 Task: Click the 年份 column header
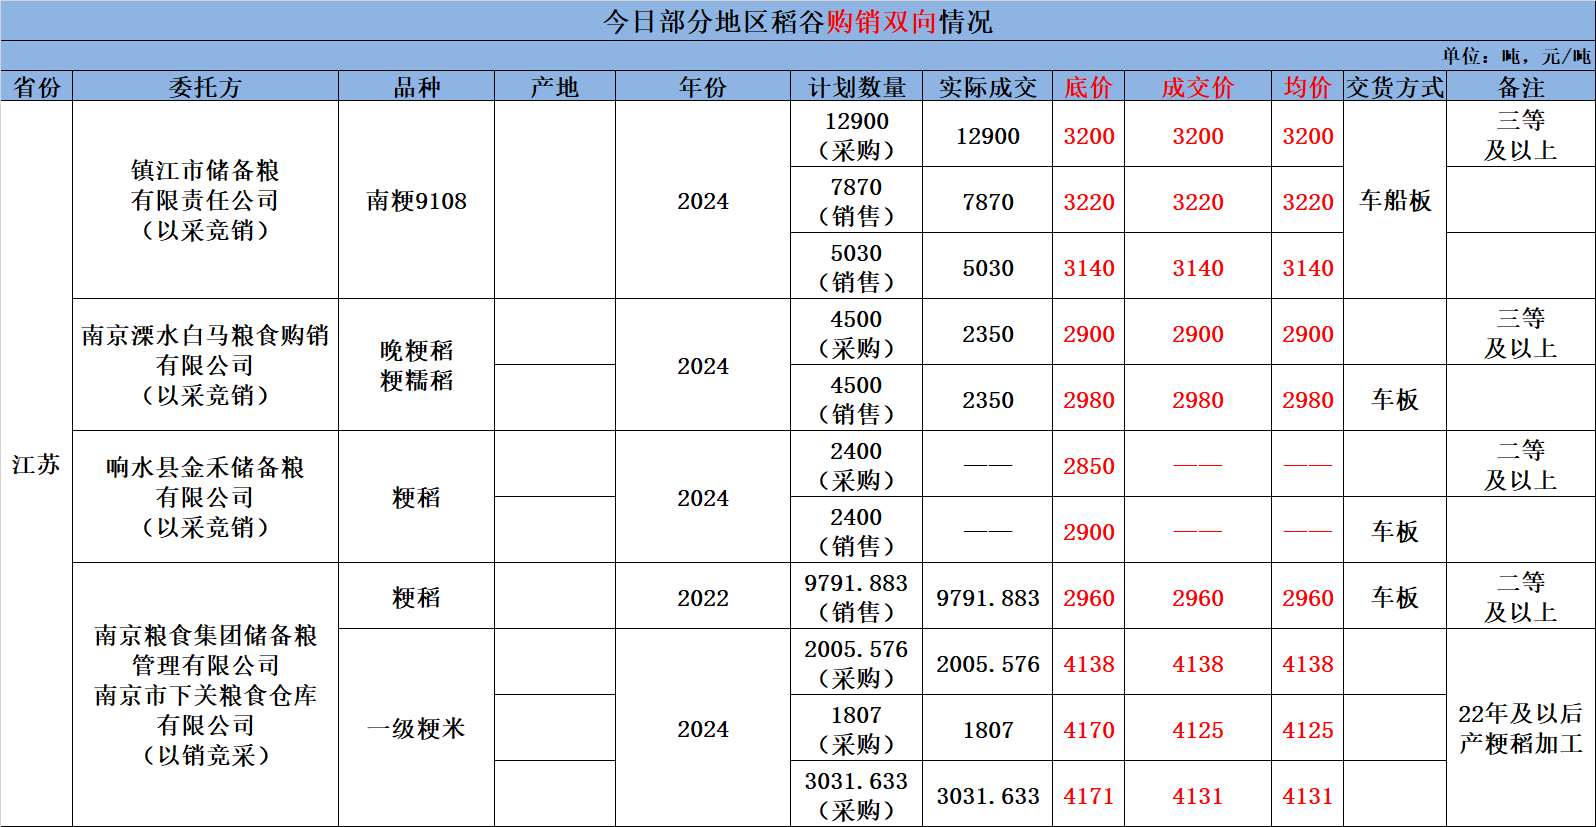point(703,87)
